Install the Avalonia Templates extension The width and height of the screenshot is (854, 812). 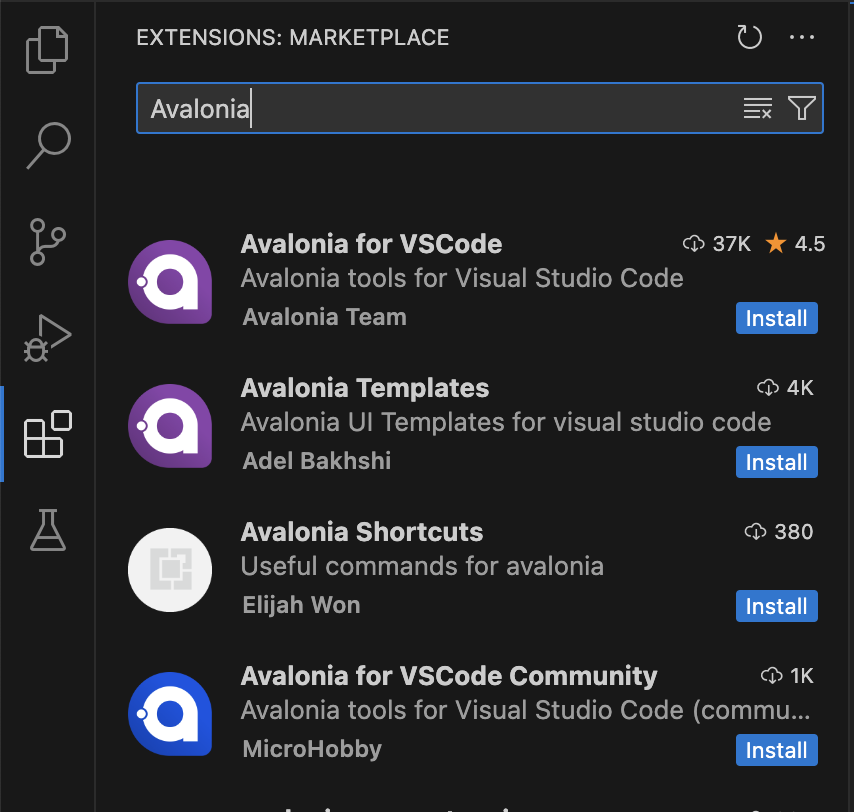[776, 462]
